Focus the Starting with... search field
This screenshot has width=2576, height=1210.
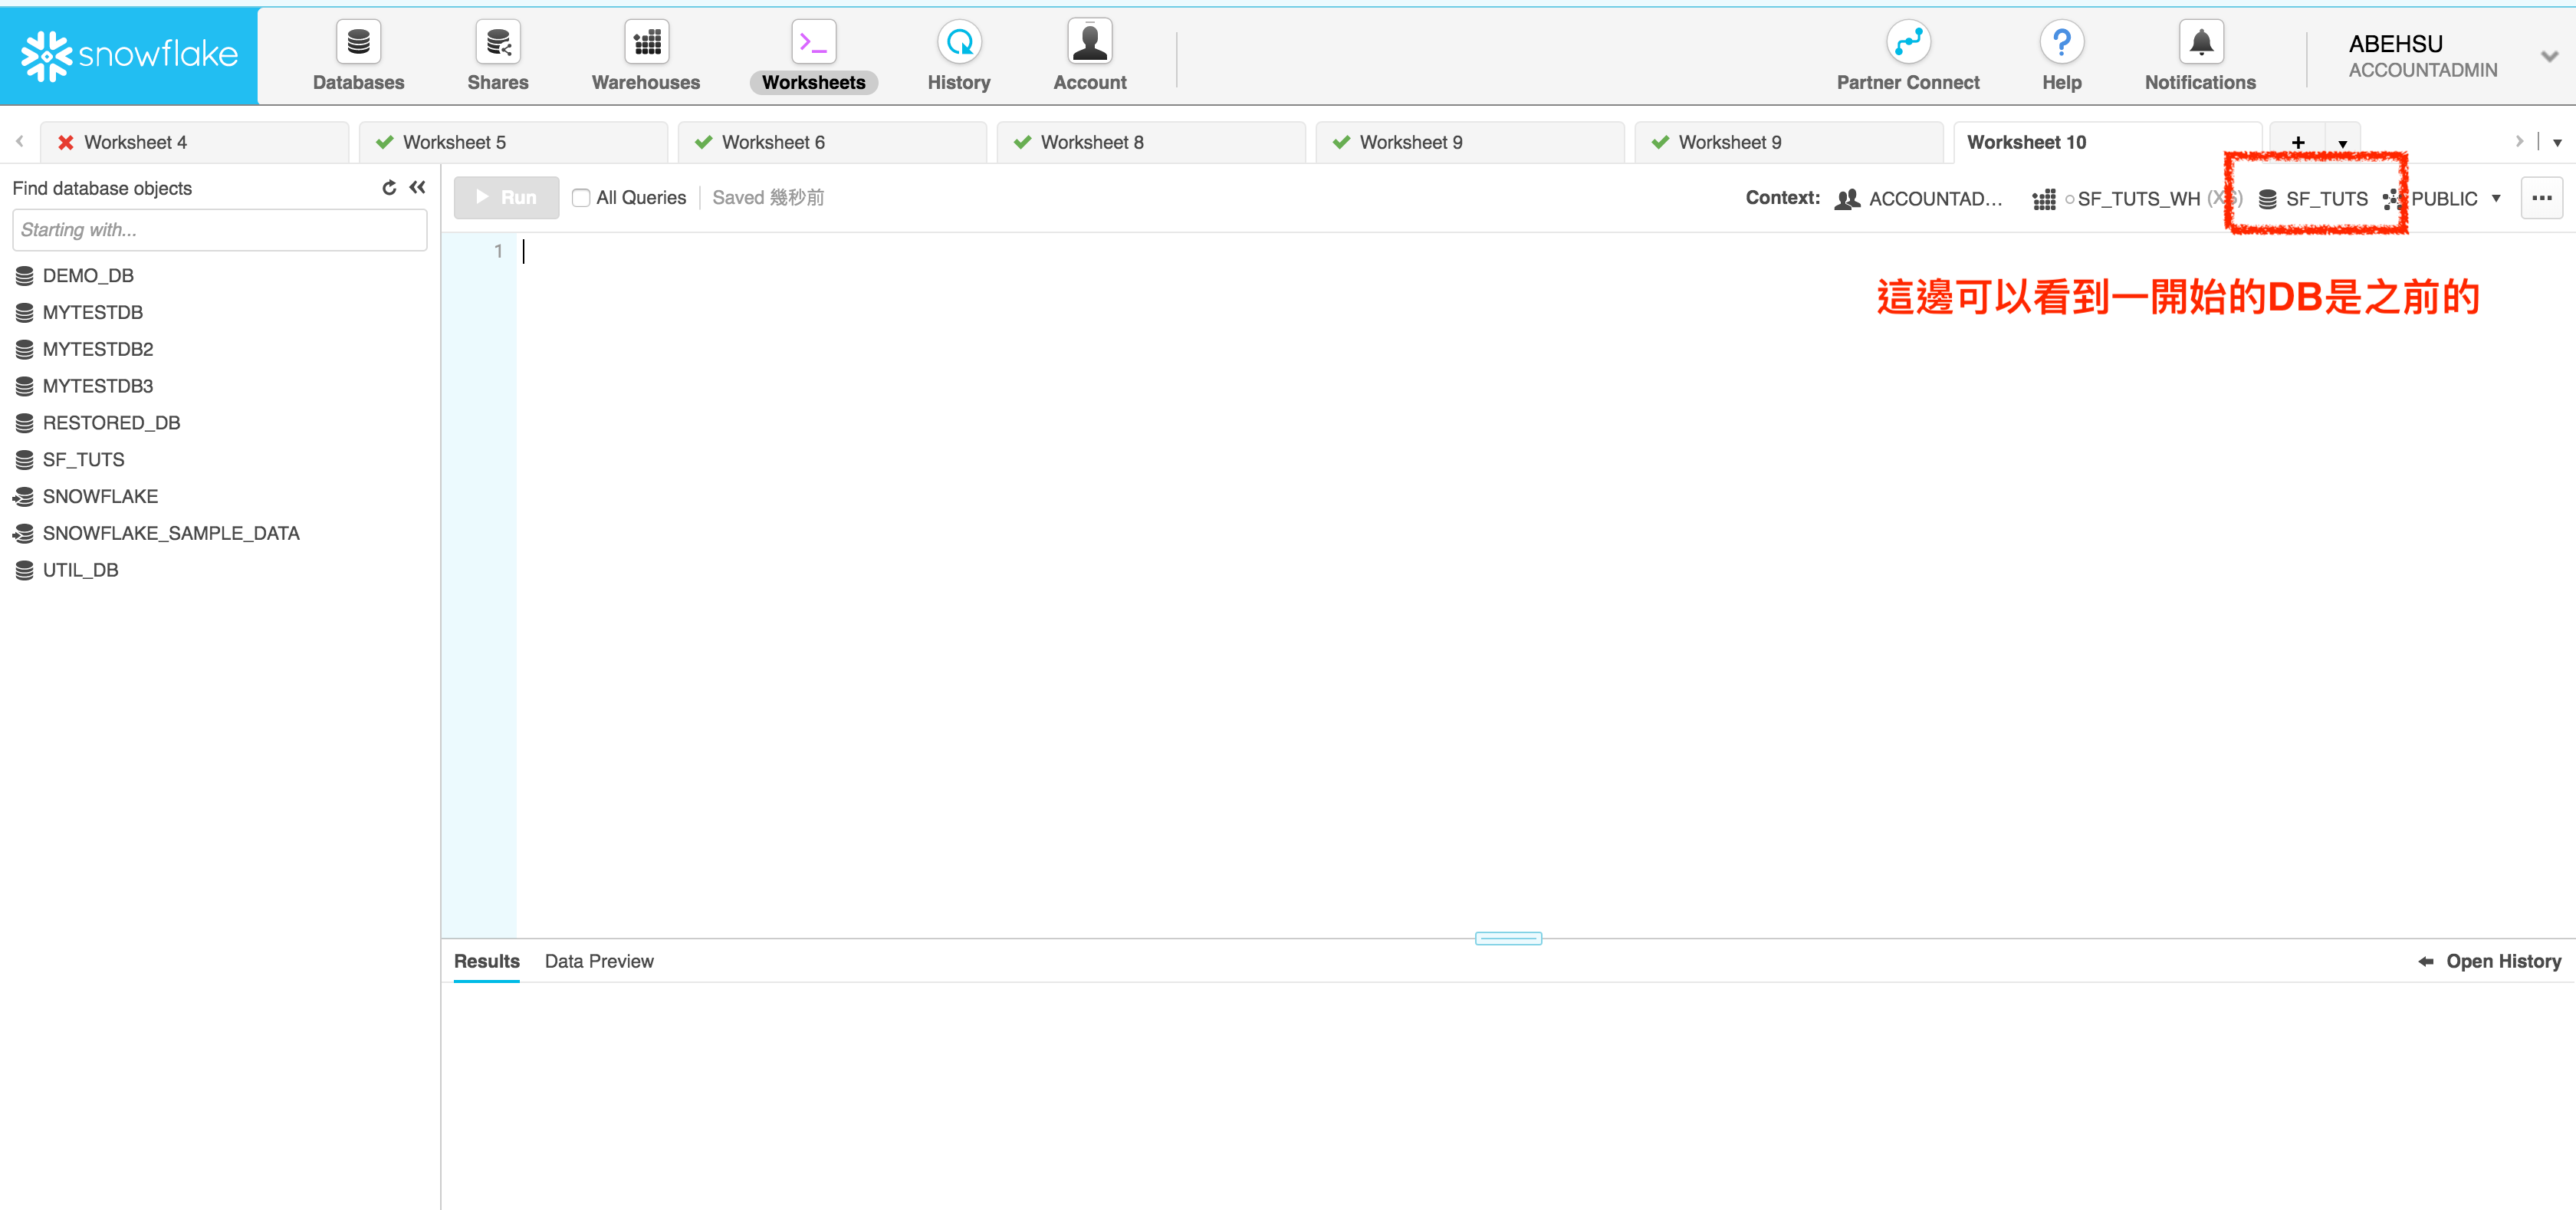219,230
